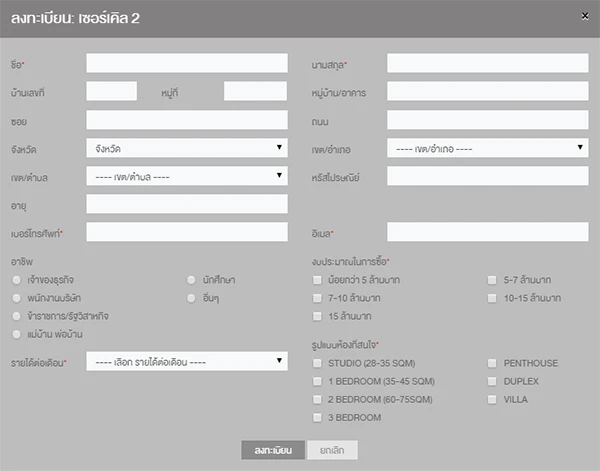
Task: Open the รายได้ต่อเดือน income dropdown
Action: (x=187, y=361)
